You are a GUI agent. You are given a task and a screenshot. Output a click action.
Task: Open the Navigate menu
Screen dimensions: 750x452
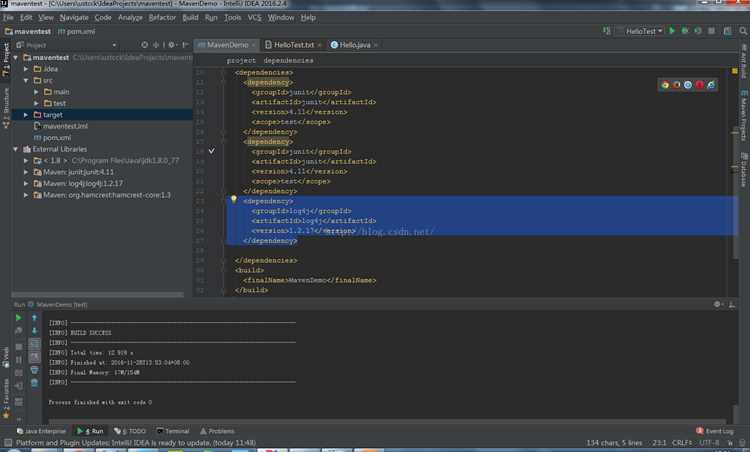(x=74, y=18)
